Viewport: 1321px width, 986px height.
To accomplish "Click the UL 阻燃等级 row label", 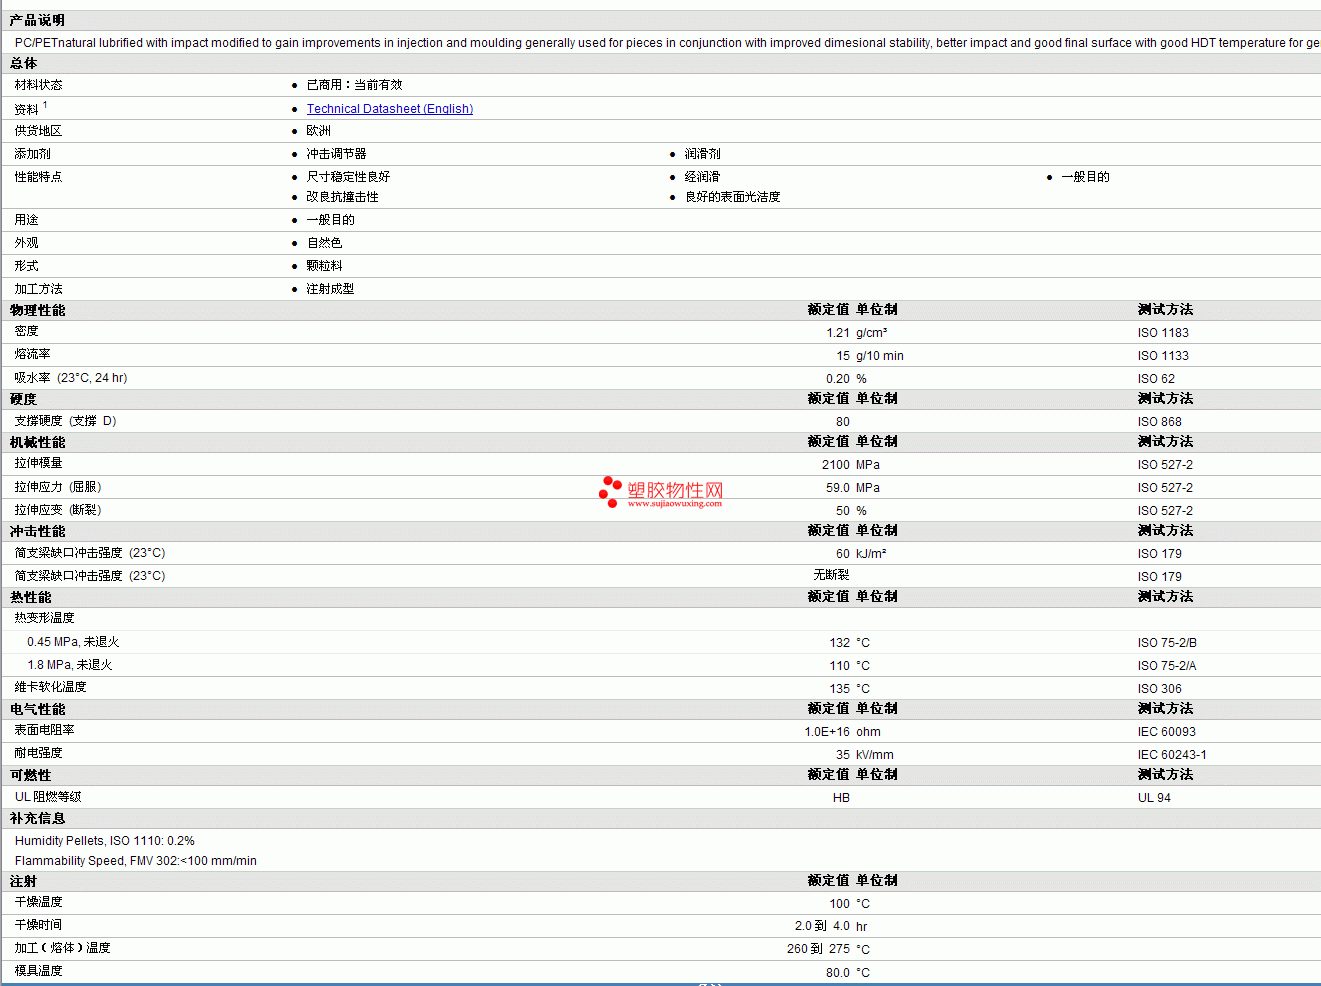I will (x=48, y=797).
